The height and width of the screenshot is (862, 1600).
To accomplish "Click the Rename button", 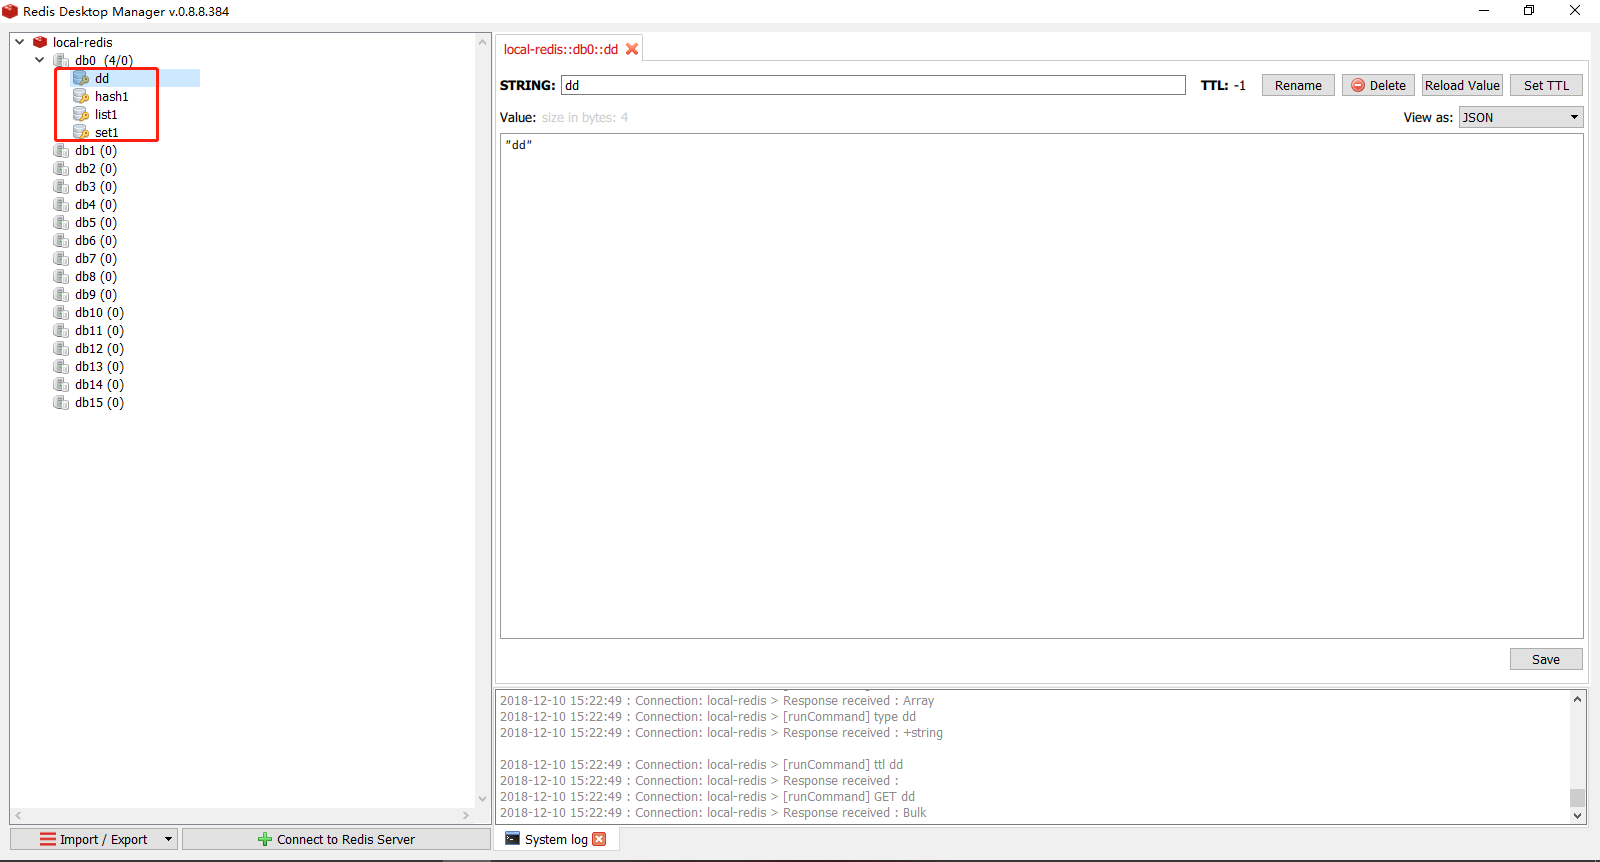I will 1298,85.
